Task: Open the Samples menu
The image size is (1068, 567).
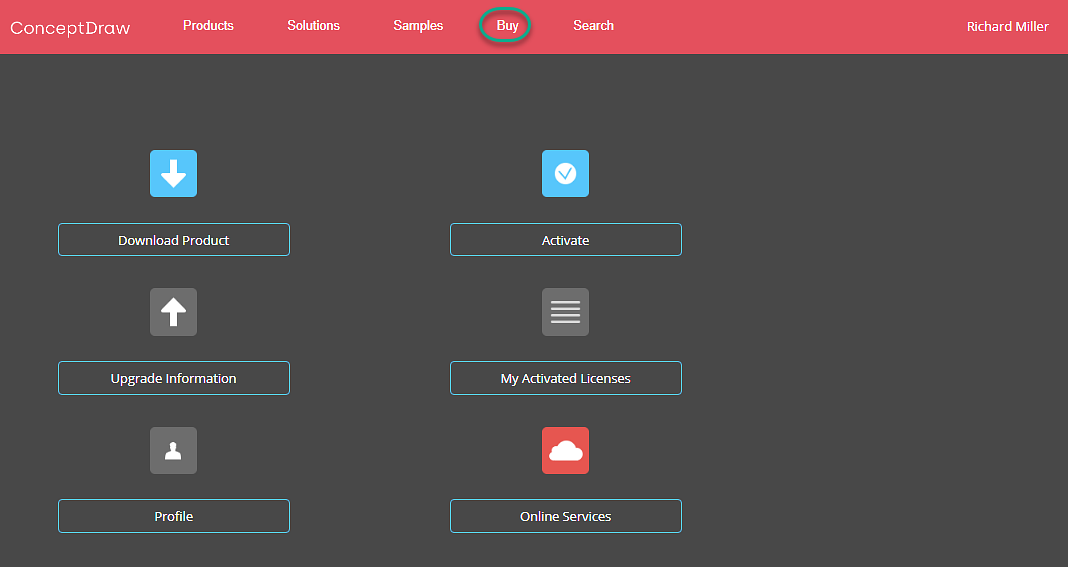Action: [x=418, y=26]
